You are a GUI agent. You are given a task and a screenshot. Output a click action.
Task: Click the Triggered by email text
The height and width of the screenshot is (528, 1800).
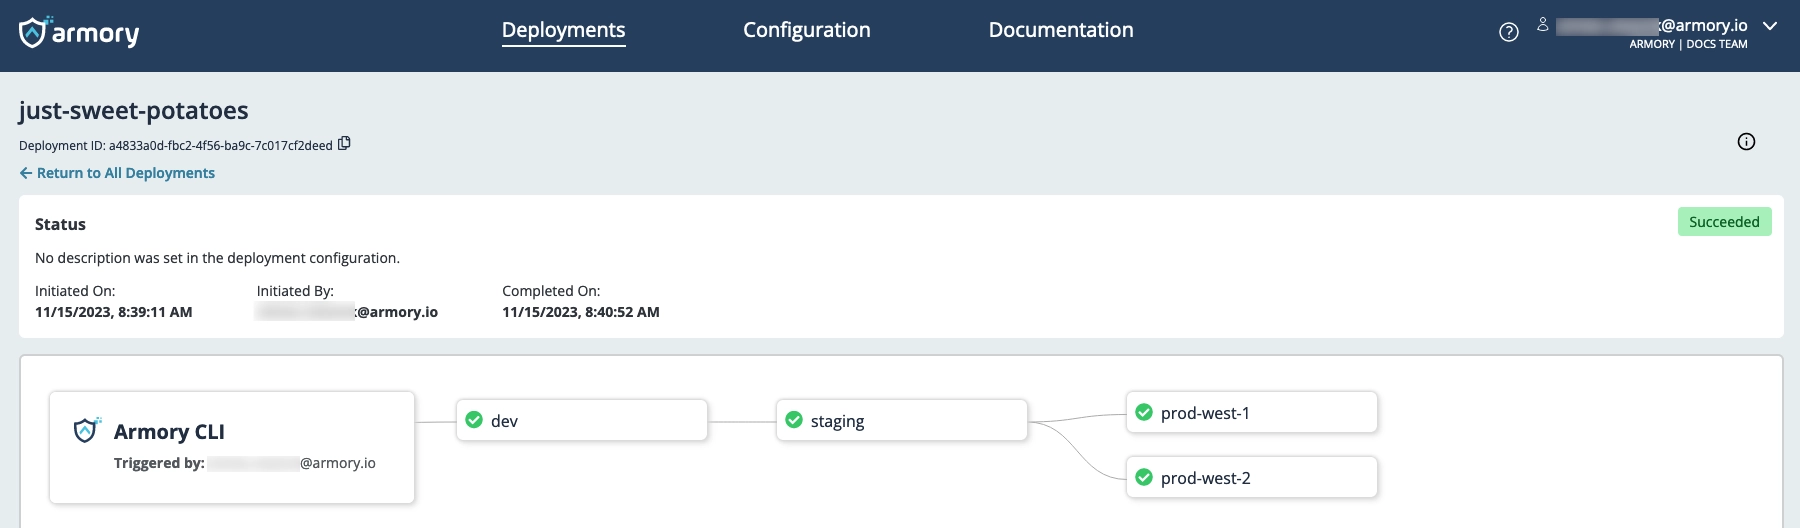point(291,463)
